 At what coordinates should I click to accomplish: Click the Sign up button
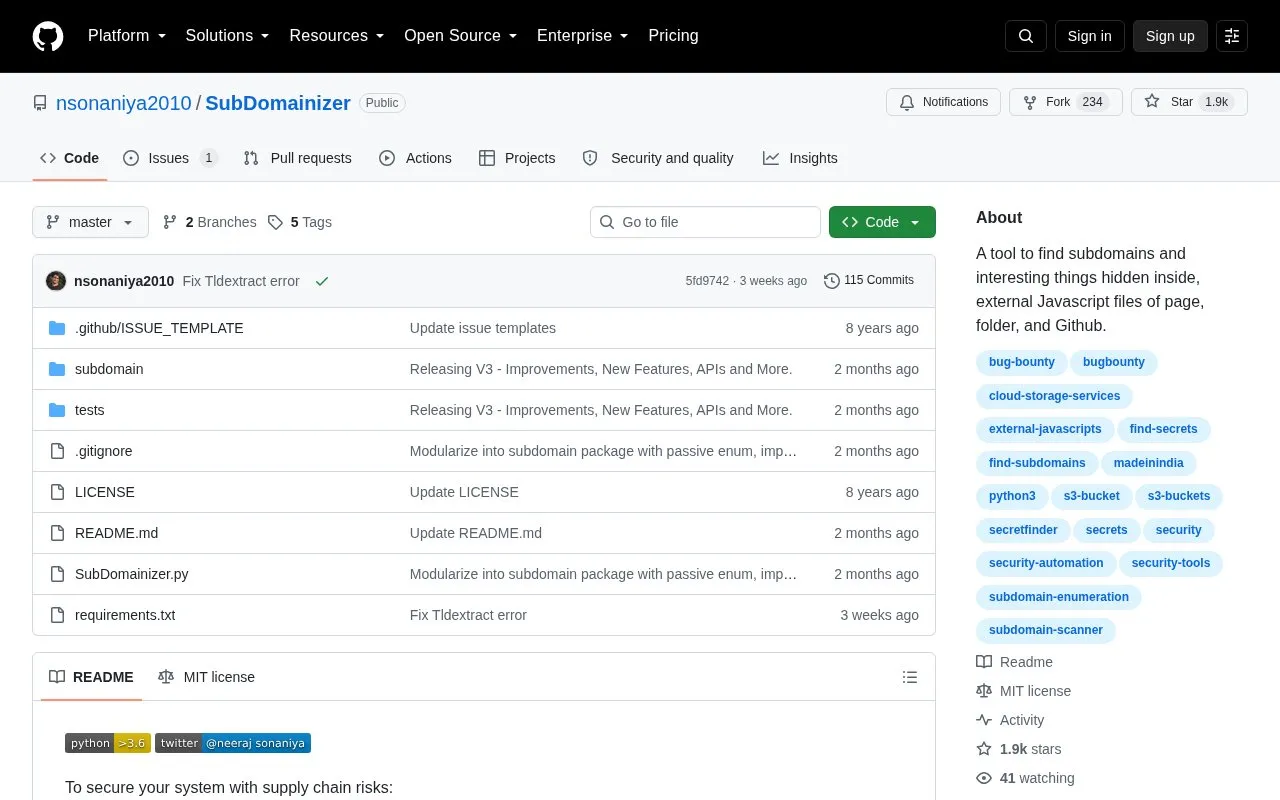[1170, 36]
